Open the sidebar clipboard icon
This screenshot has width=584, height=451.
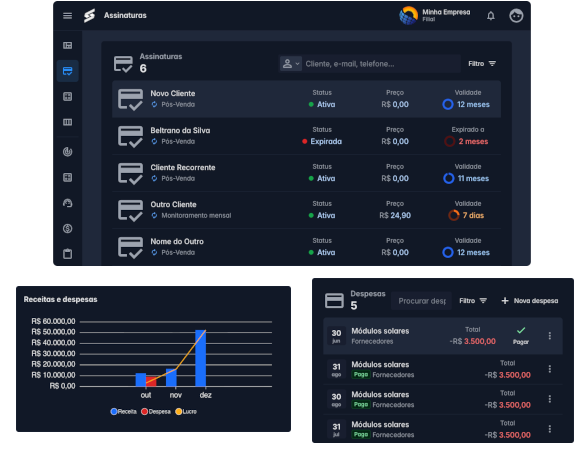pos(67,254)
